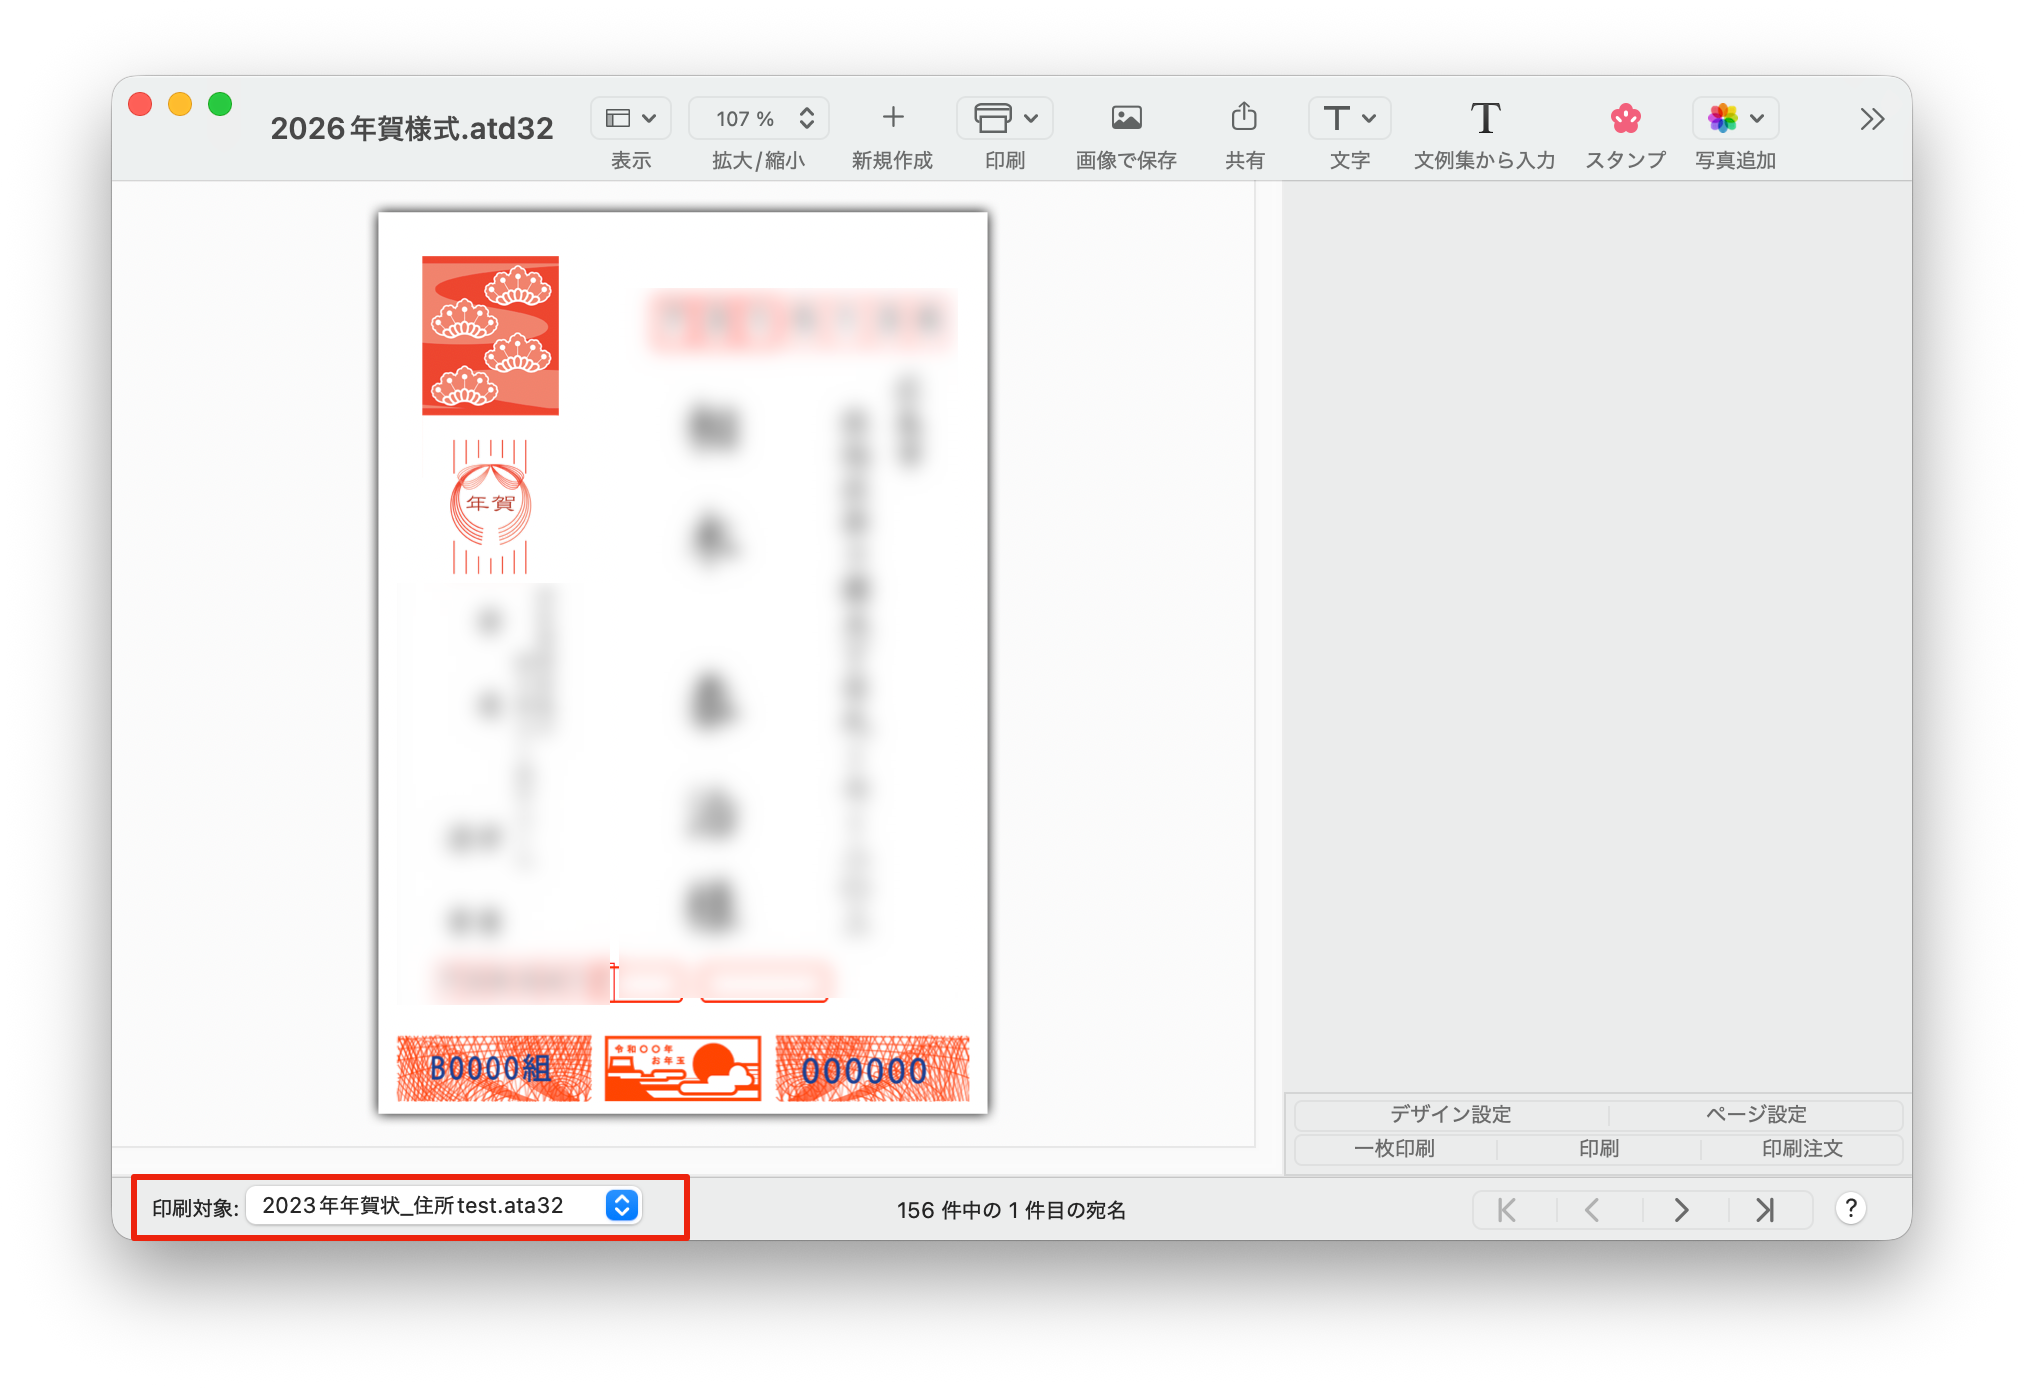Click the 画像で保存 image icon
The image size is (2024, 1388).
coord(1126,118)
